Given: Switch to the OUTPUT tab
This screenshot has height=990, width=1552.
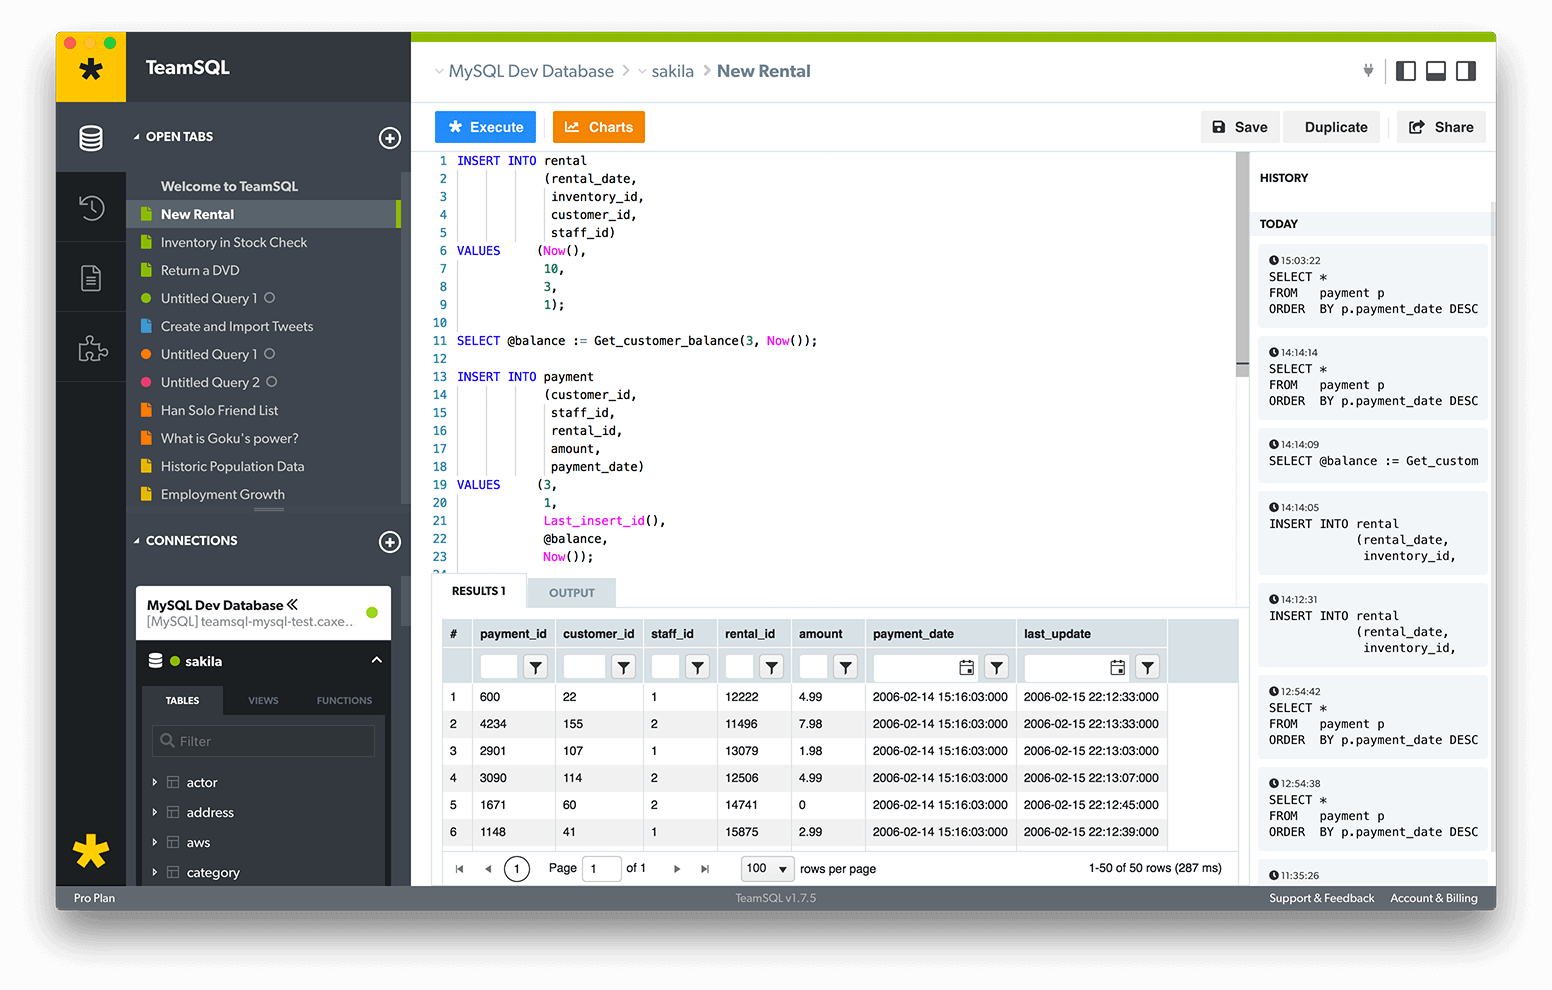Looking at the screenshot, I should coord(571,593).
